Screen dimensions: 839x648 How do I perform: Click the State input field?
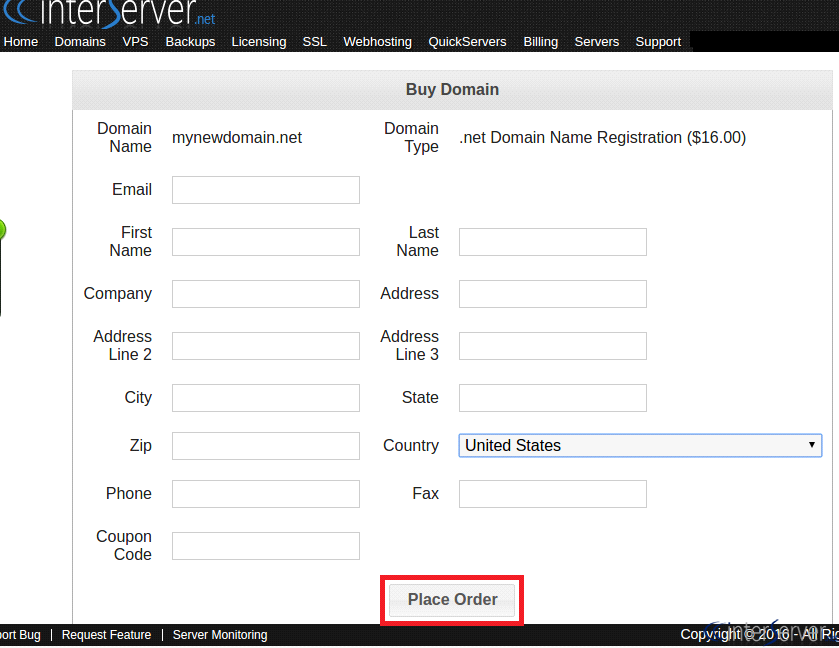553,398
